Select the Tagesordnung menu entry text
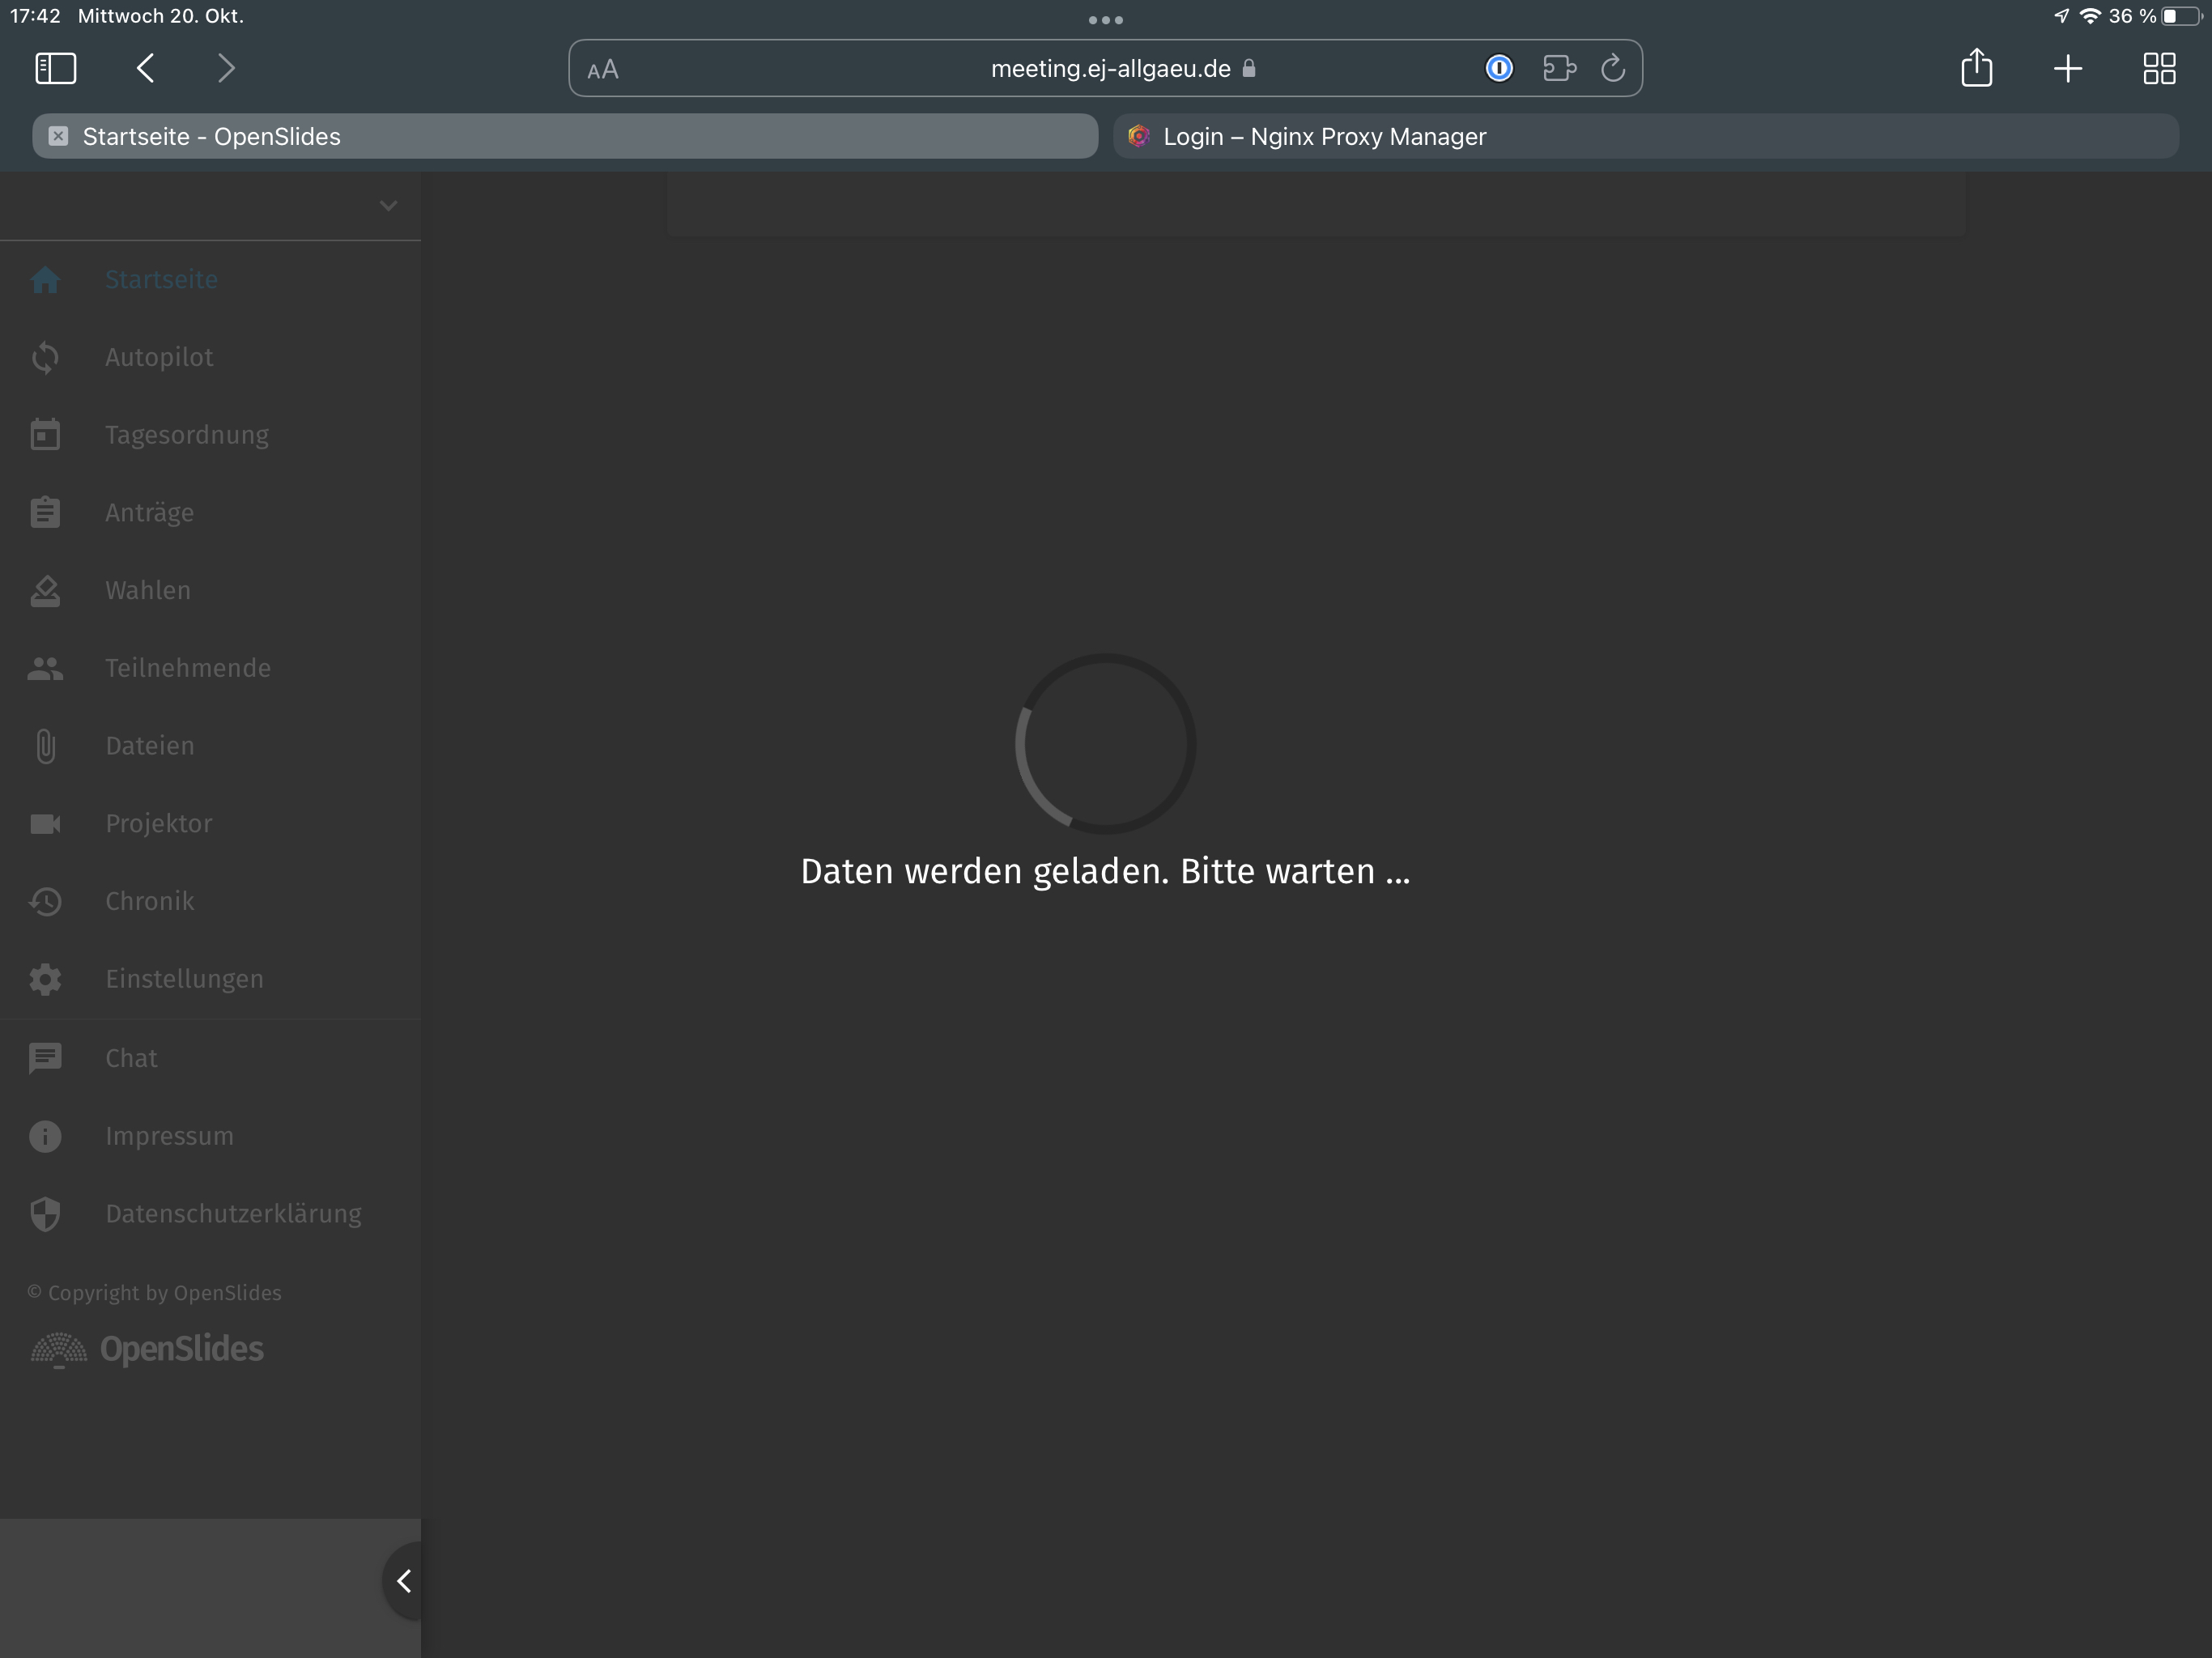 tap(187, 435)
